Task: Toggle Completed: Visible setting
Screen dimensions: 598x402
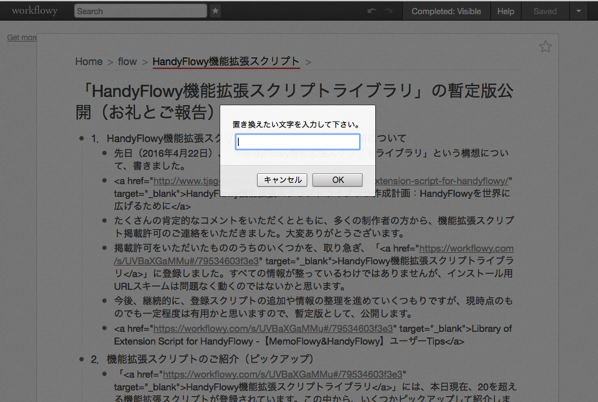Action: coord(446,11)
